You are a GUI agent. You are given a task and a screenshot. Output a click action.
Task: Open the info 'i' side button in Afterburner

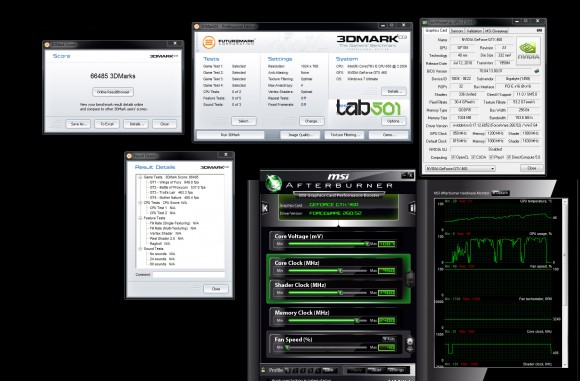[x=412, y=208]
